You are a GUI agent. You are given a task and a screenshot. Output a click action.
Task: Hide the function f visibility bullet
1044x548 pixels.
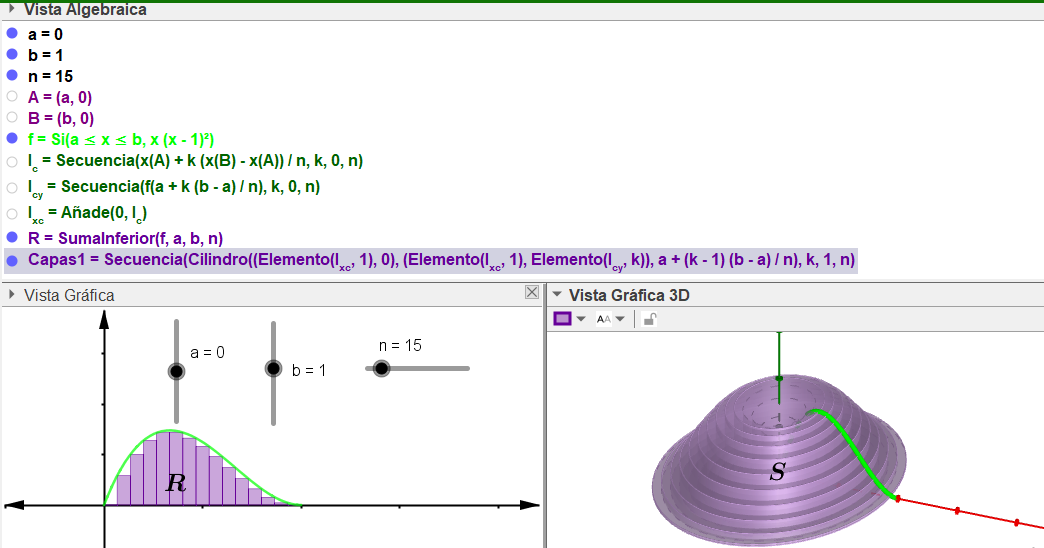coord(12,139)
